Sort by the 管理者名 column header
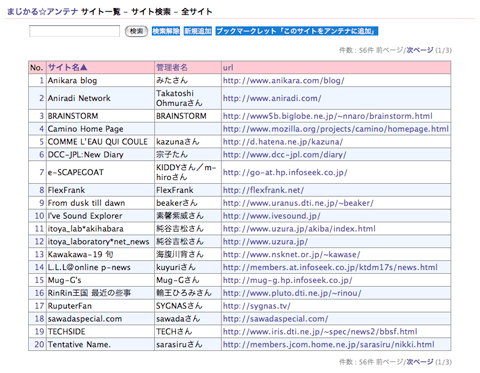 pos(172,67)
